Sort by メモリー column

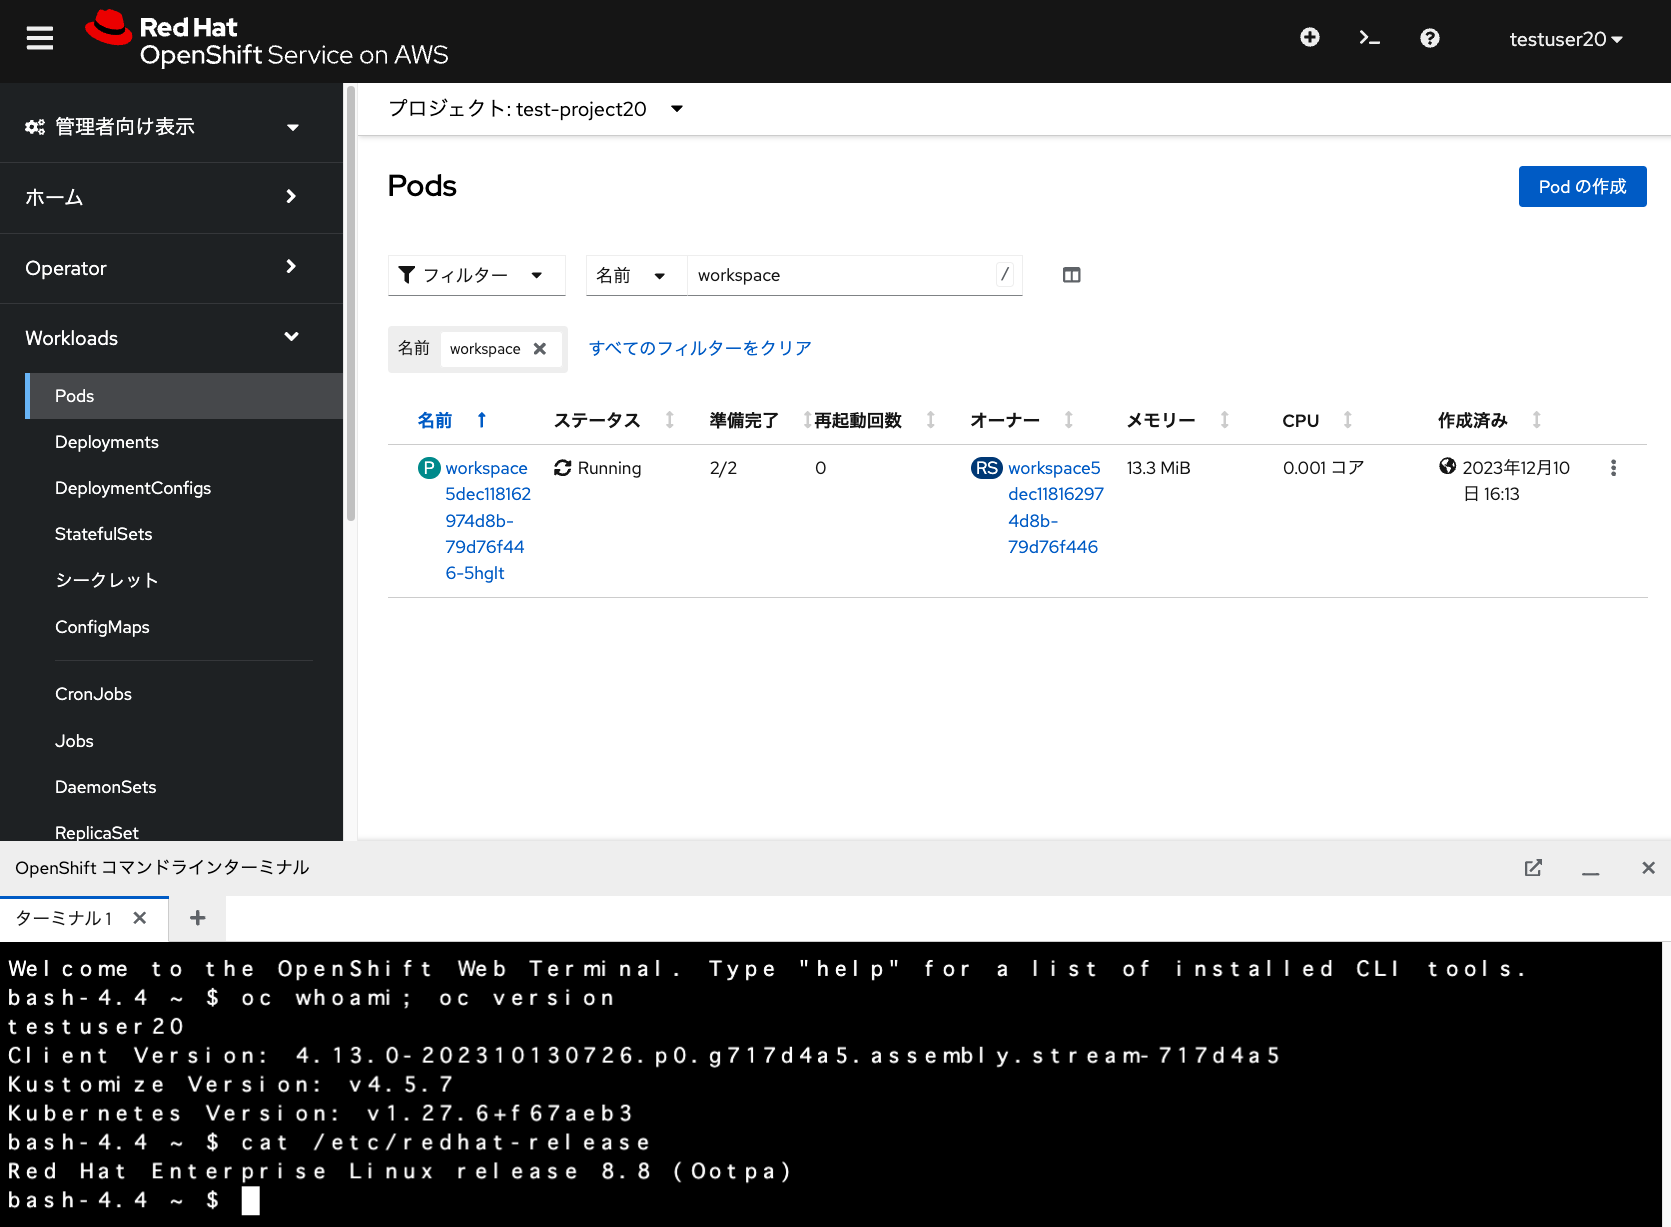(1178, 420)
